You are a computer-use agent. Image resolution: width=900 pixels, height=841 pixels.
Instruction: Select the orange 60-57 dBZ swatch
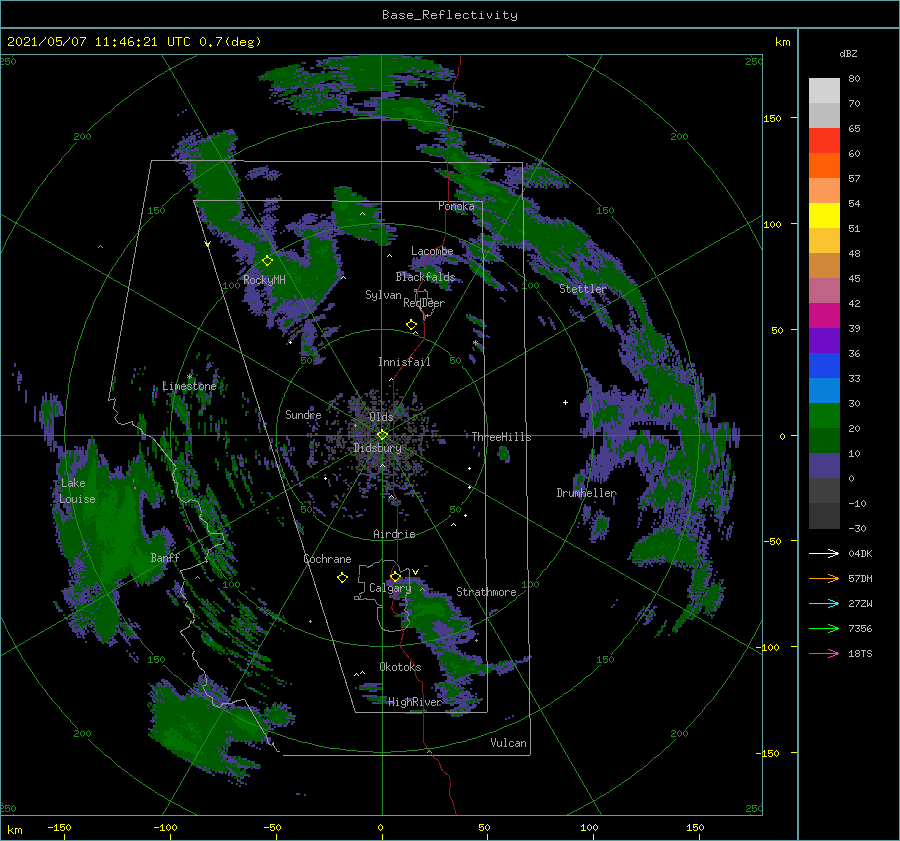pos(824,166)
